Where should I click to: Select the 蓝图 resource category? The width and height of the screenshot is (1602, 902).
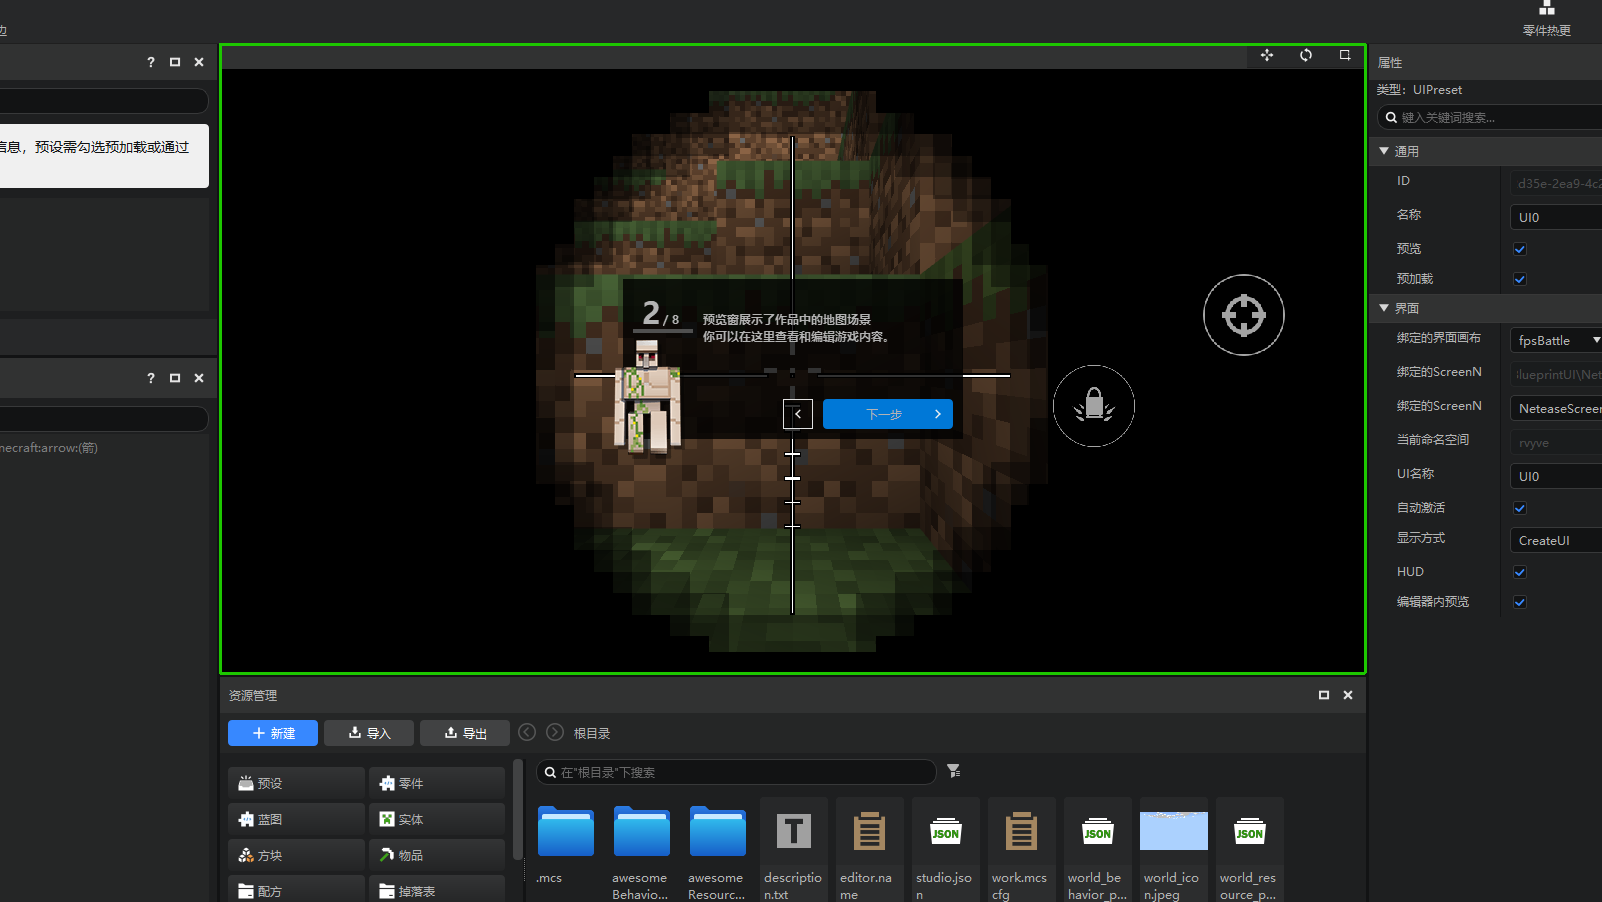(x=296, y=819)
